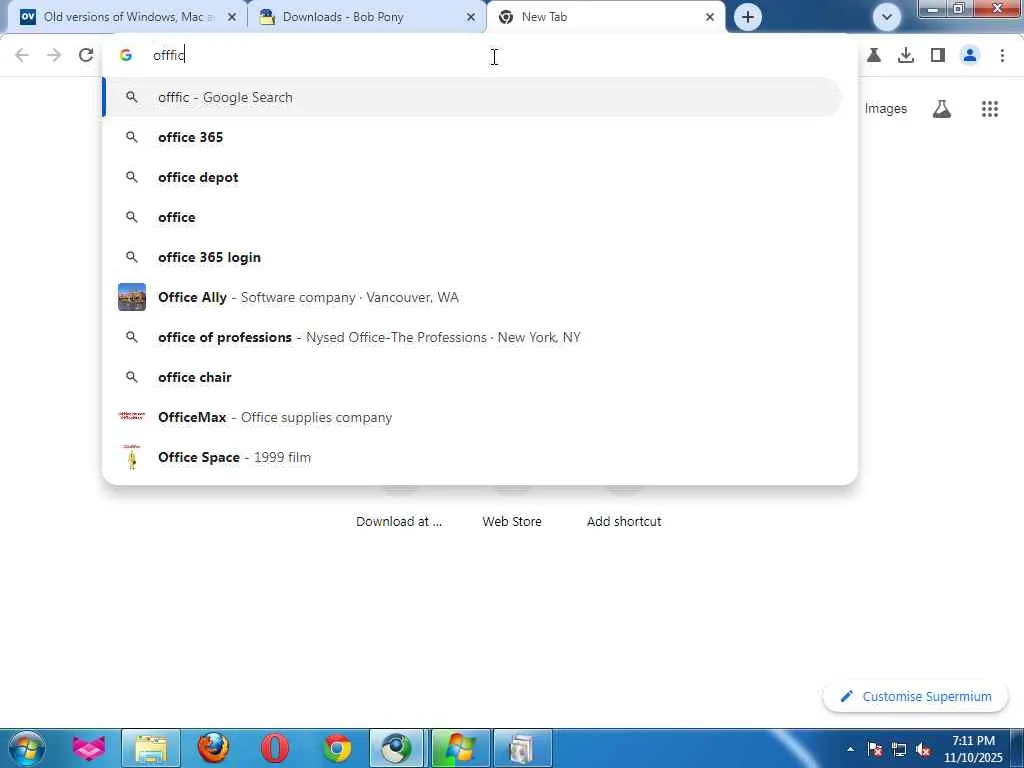Screen dimensions: 1024x768
Task: Click the OfficeMax logo thumbnail
Action: tap(132, 415)
